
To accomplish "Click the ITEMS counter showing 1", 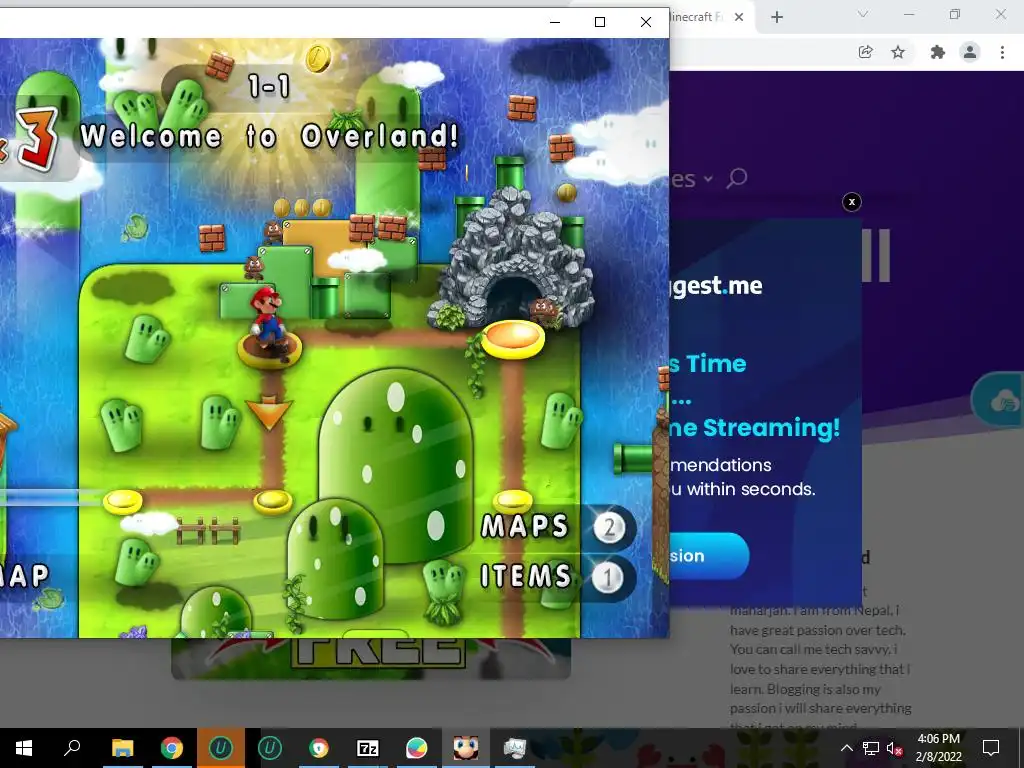I will click(x=608, y=577).
